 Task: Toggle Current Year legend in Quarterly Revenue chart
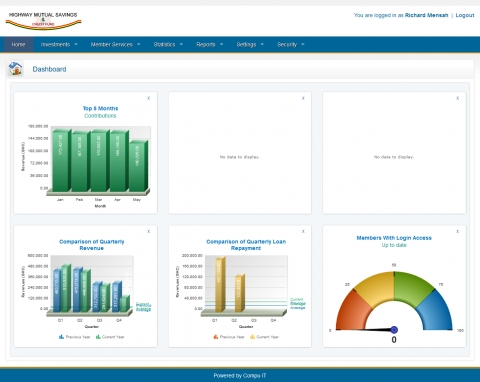pyautogui.click(x=110, y=337)
